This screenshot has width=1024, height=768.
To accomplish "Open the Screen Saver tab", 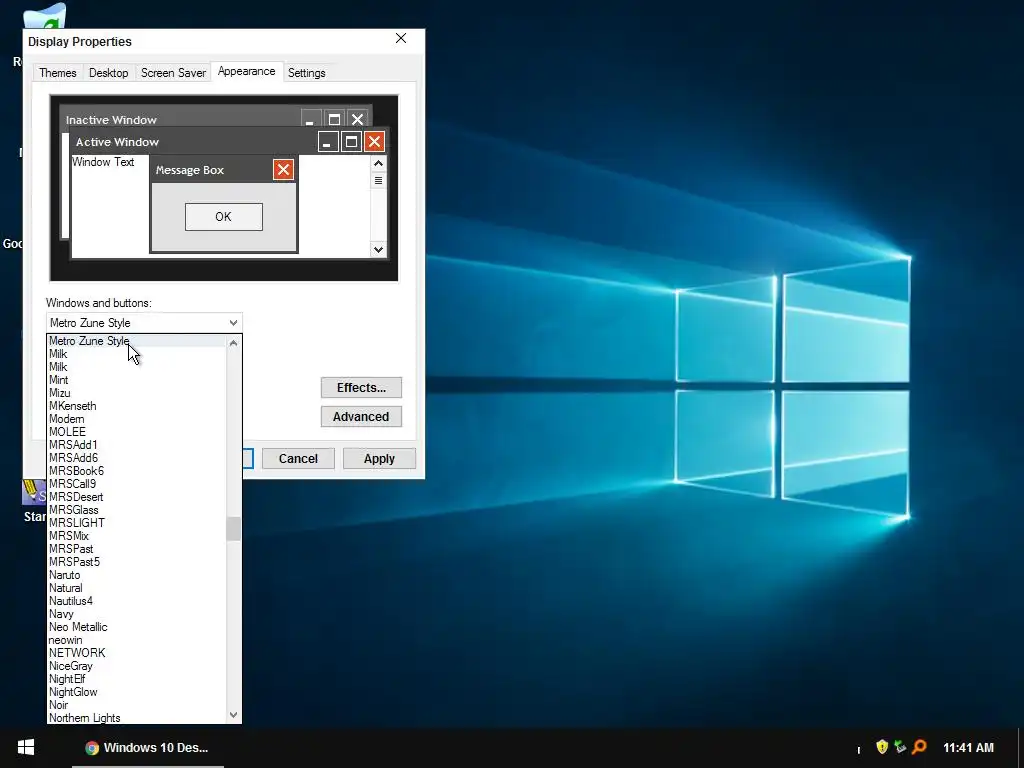I will point(173,72).
